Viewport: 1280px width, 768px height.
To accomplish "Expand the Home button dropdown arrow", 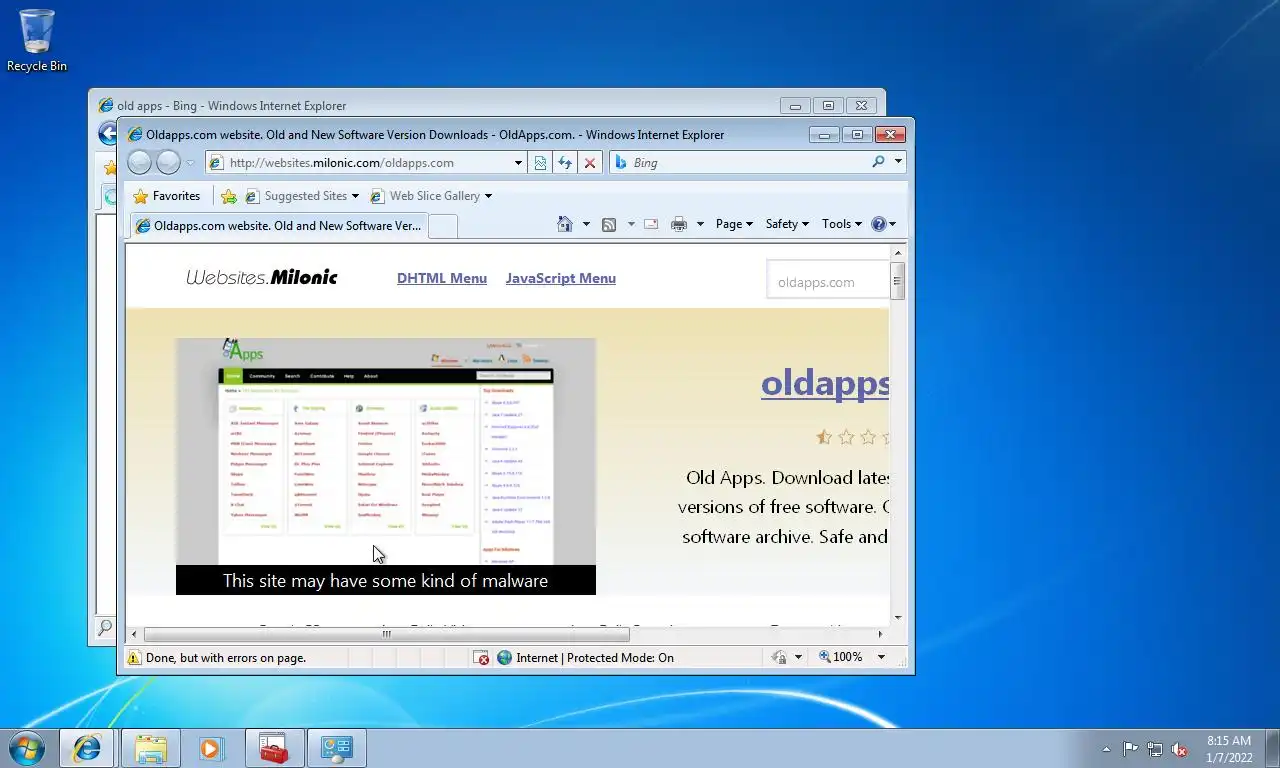I will (586, 224).
